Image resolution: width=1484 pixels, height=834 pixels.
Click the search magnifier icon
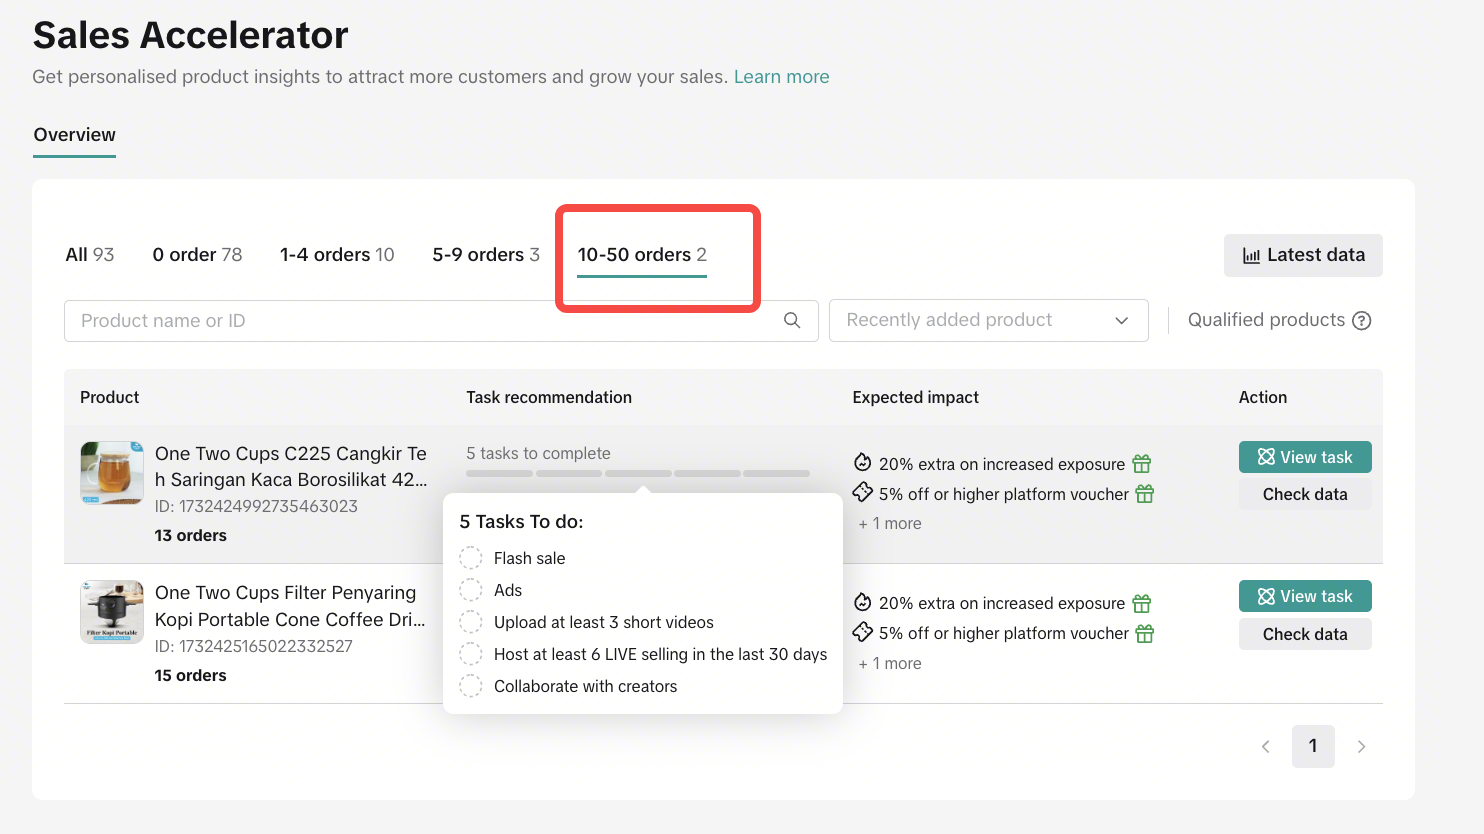(x=791, y=320)
